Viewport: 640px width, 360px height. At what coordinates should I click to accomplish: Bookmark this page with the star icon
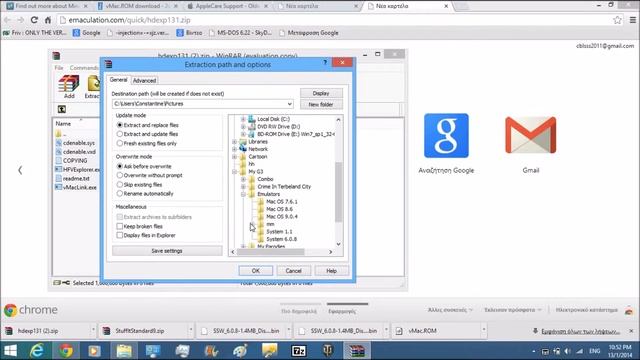617,20
